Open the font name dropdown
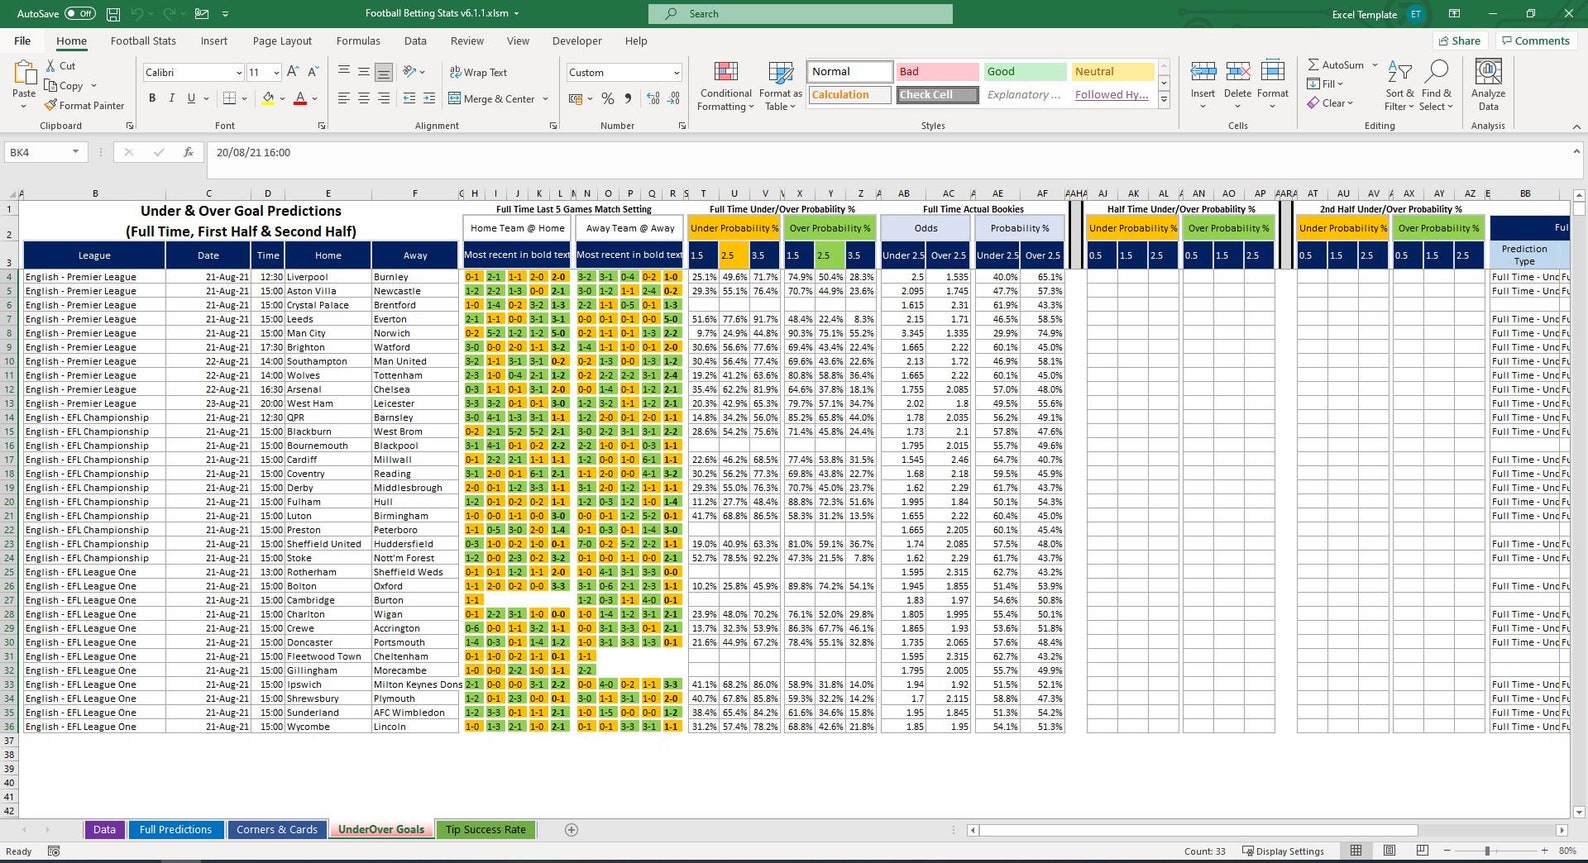The width and height of the screenshot is (1588, 863). [x=238, y=73]
